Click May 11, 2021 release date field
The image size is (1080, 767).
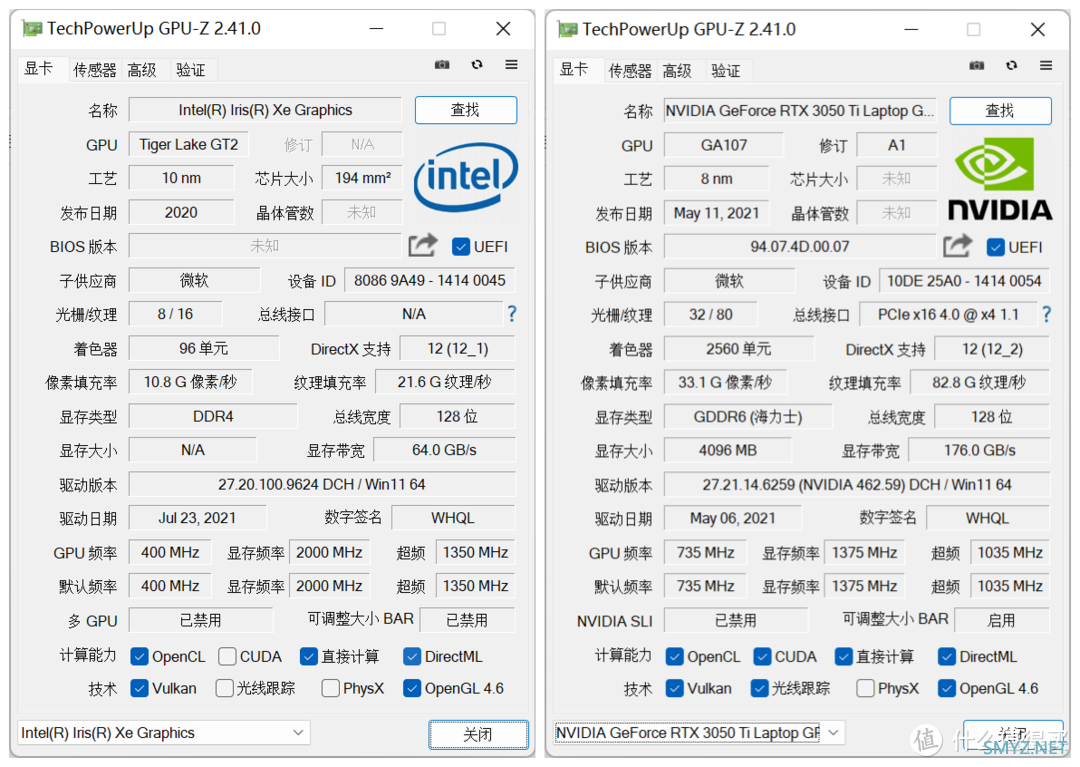click(x=716, y=213)
